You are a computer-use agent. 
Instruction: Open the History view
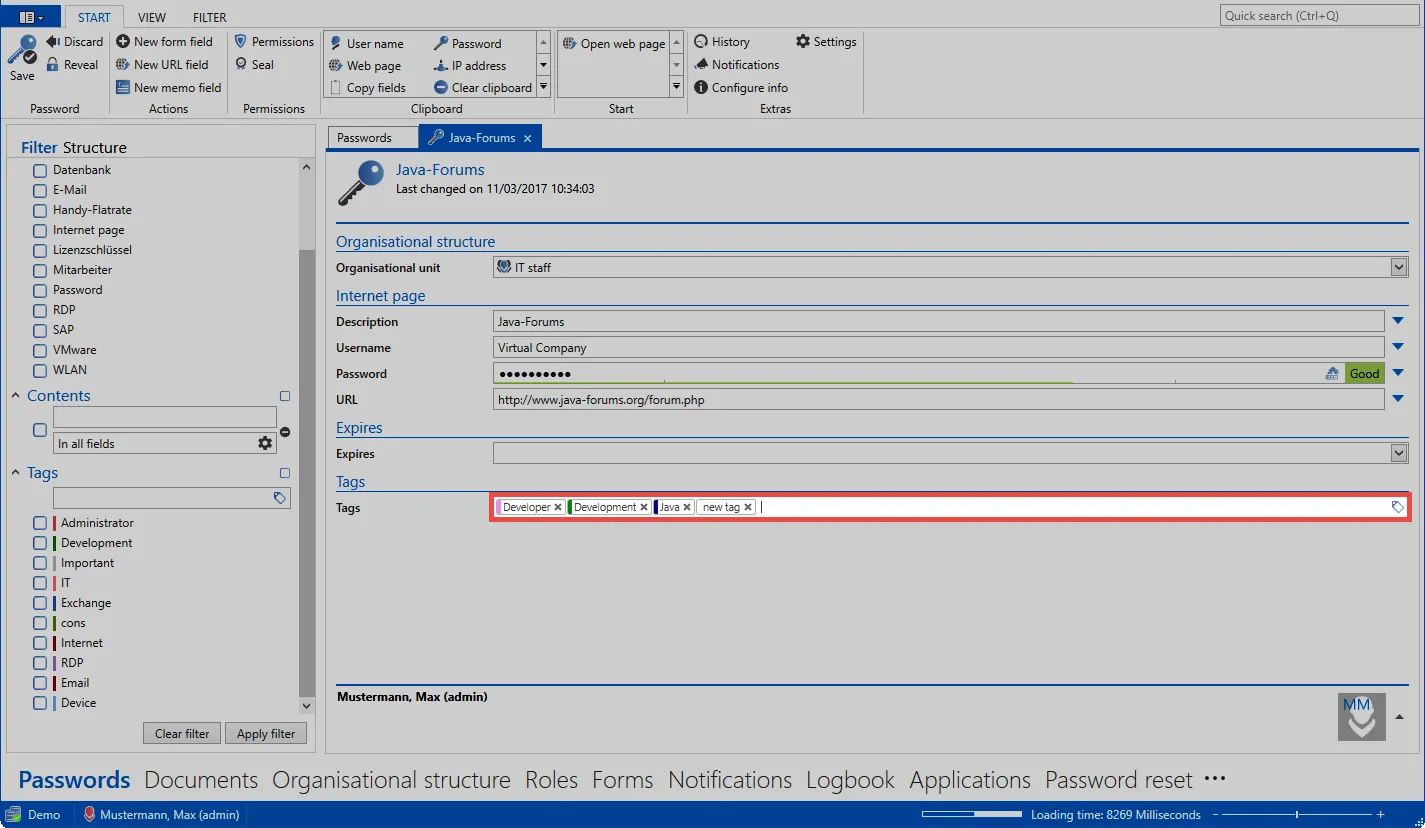[722, 42]
